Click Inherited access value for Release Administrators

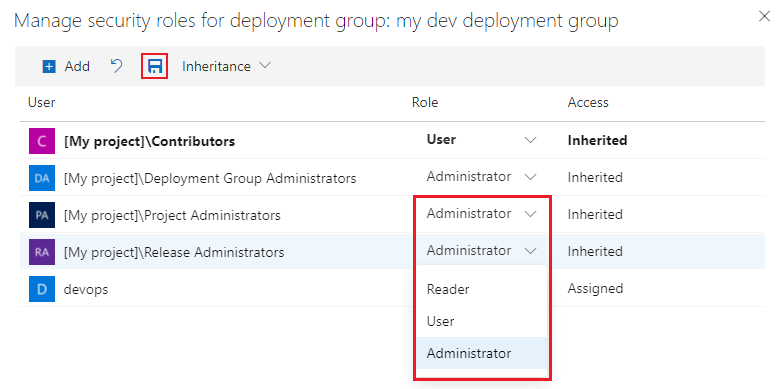(595, 251)
